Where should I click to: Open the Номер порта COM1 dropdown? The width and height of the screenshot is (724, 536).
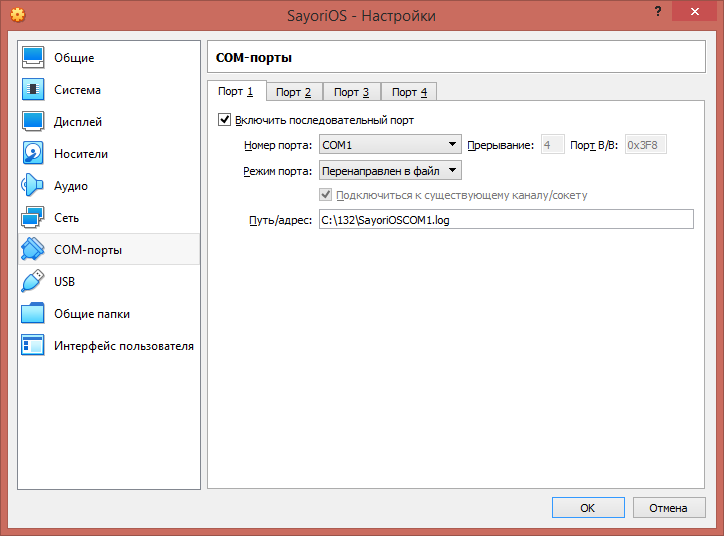[x=390, y=145]
